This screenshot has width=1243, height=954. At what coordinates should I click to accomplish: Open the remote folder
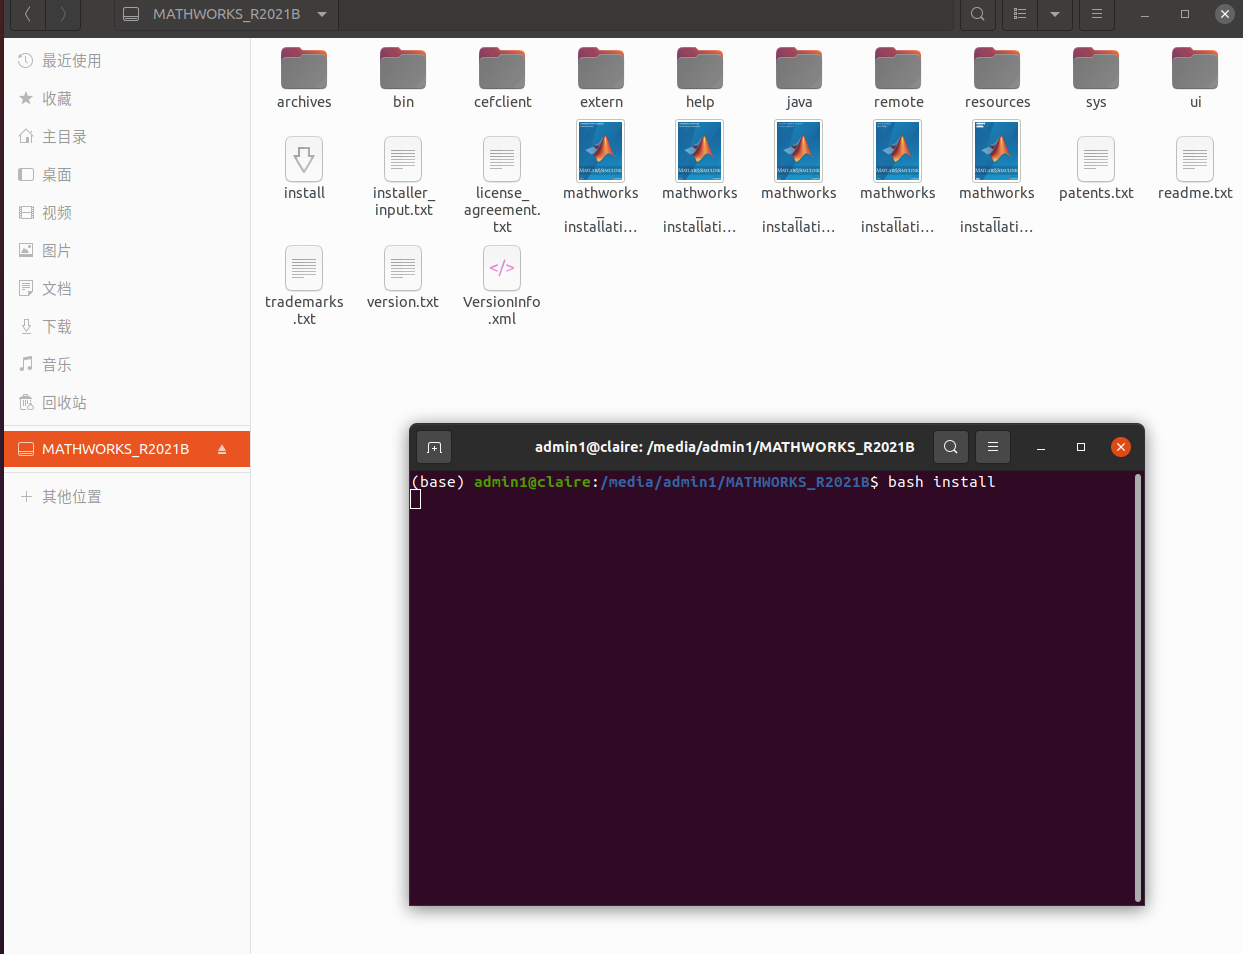[898, 78]
